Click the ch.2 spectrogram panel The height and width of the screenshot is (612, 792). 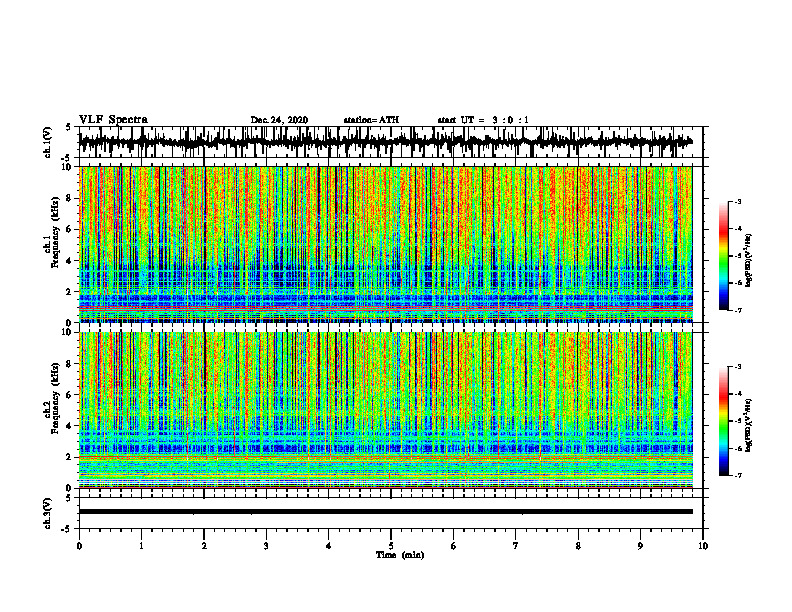point(385,410)
